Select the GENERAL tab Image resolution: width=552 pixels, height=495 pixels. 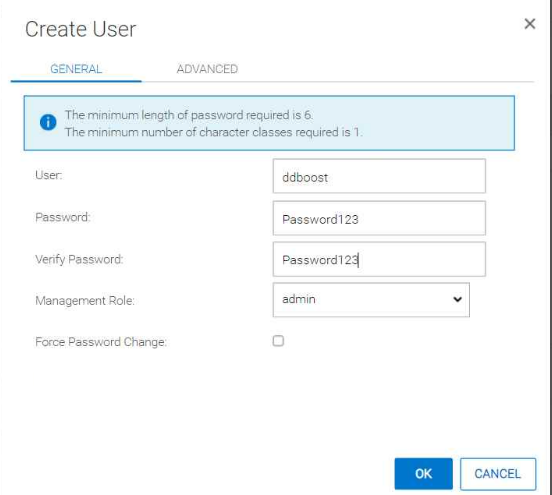click(76, 69)
